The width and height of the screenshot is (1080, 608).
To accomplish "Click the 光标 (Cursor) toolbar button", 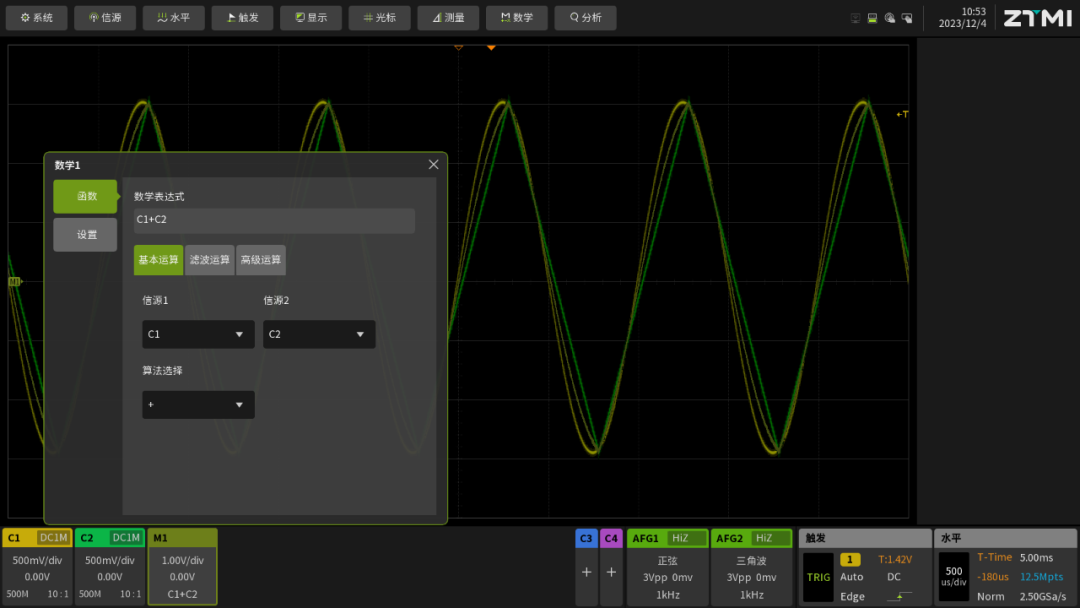I will click(x=379, y=17).
